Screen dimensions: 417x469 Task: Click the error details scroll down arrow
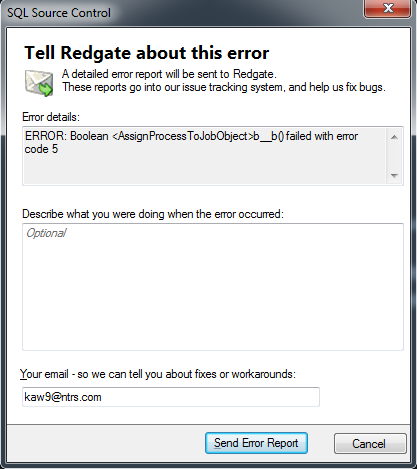point(394,175)
